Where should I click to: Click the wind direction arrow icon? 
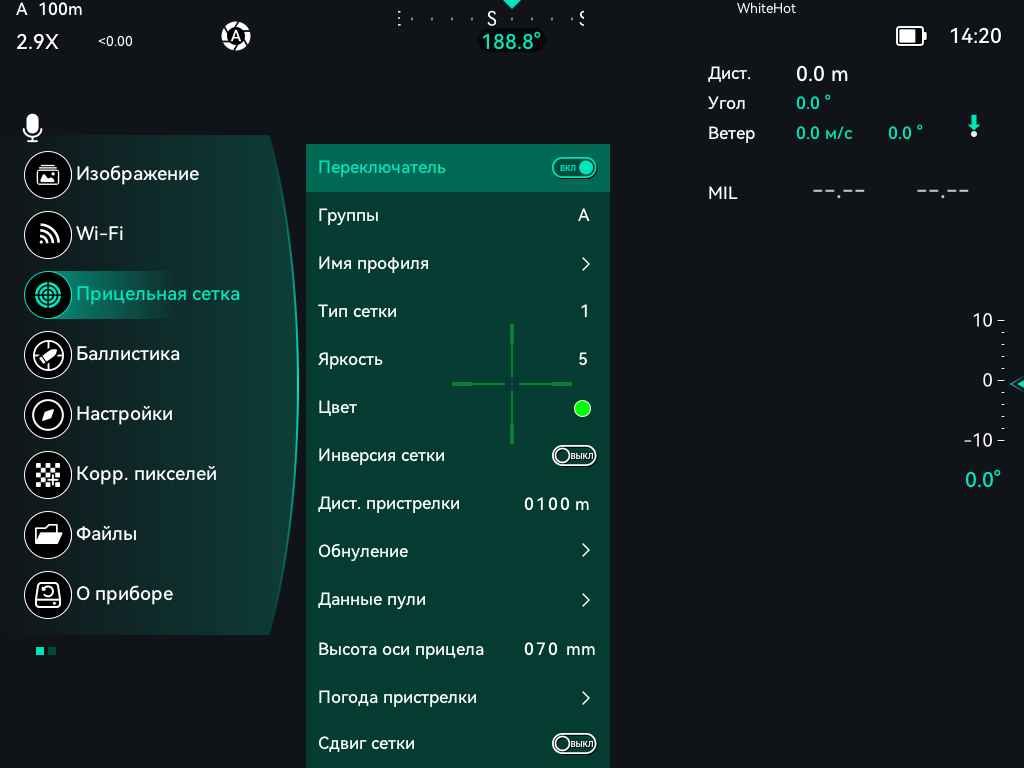pos(974,126)
